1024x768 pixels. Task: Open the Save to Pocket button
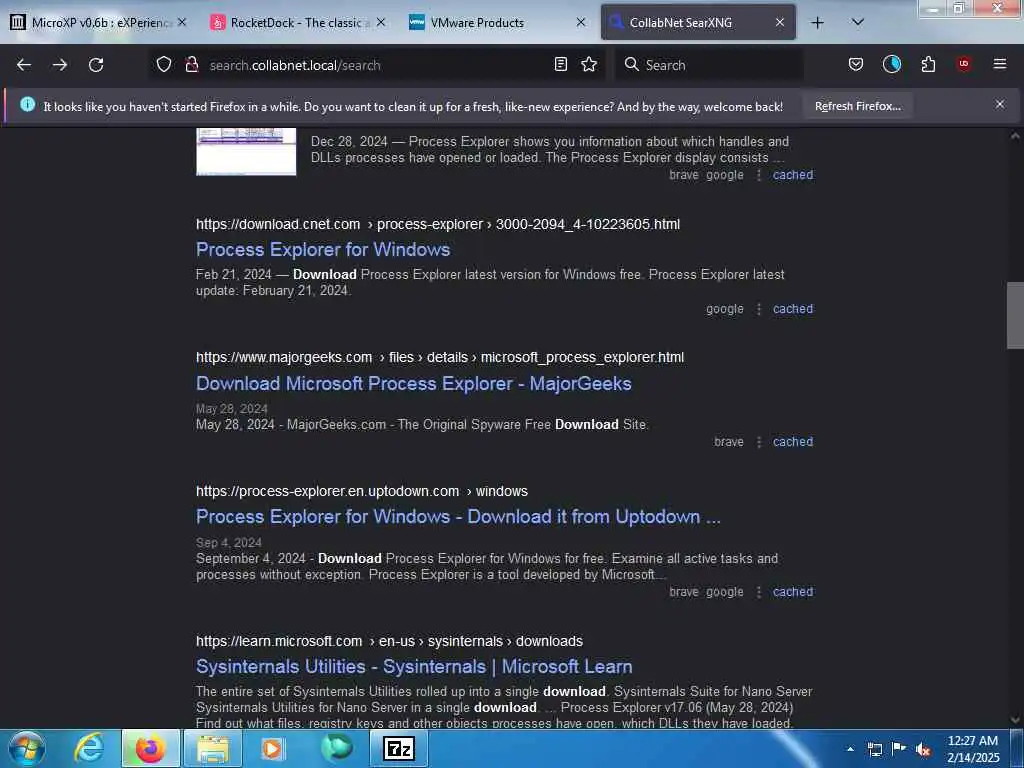click(x=856, y=65)
